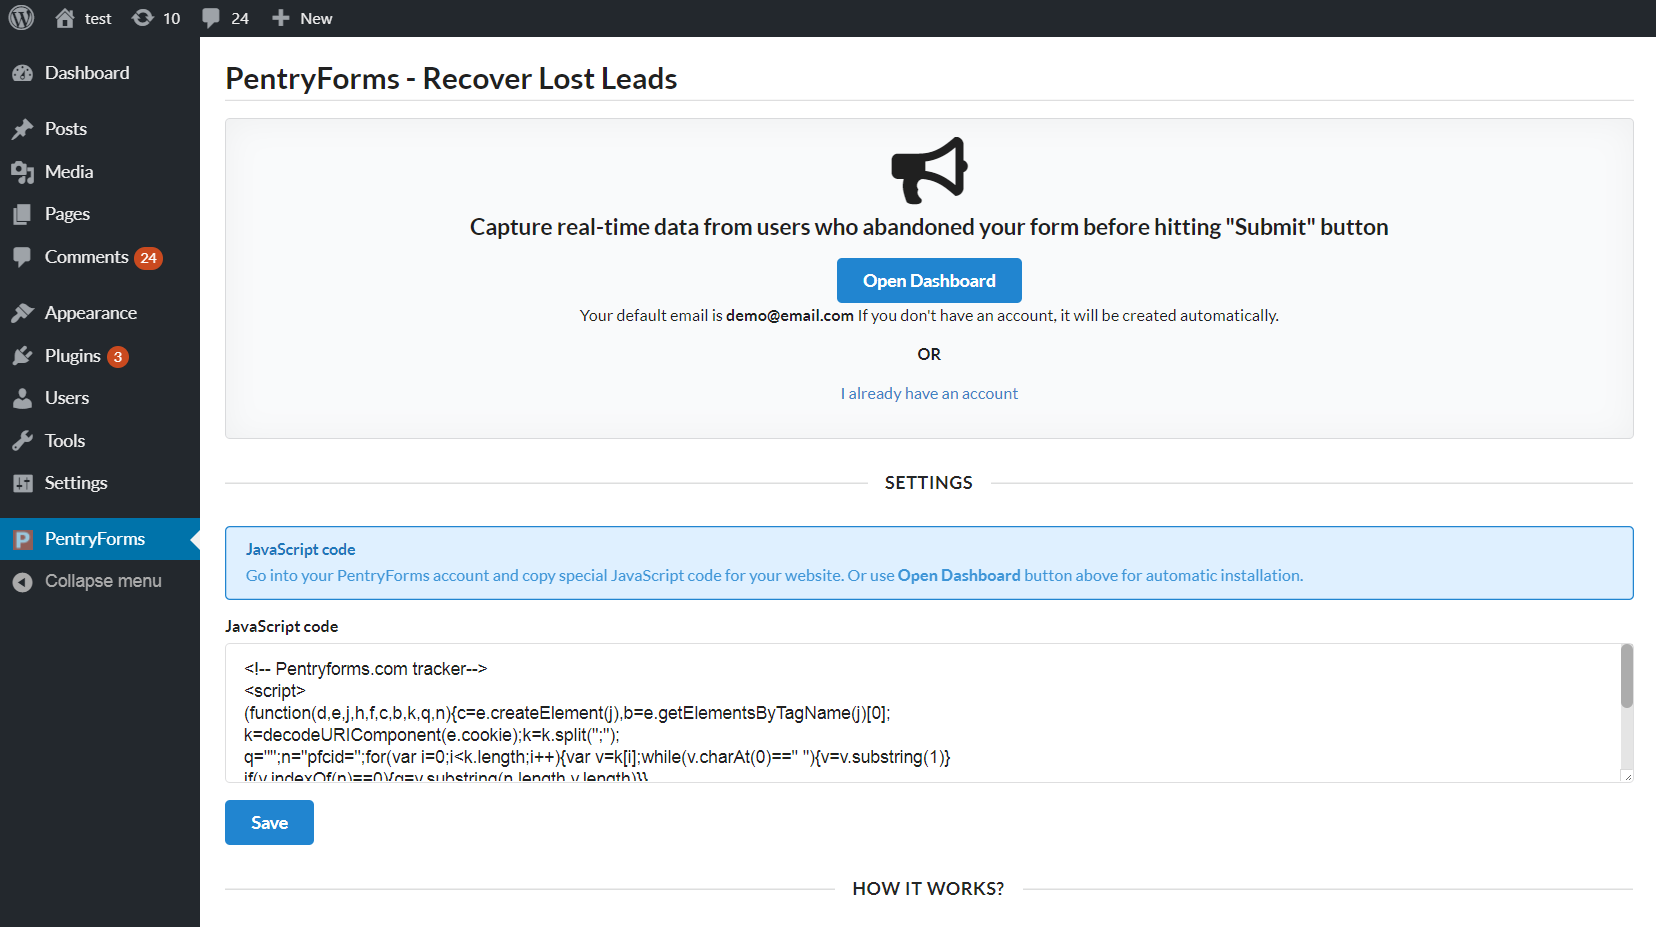The width and height of the screenshot is (1656, 927).
Task: Go to Pages in the sidebar
Action: (67, 214)
